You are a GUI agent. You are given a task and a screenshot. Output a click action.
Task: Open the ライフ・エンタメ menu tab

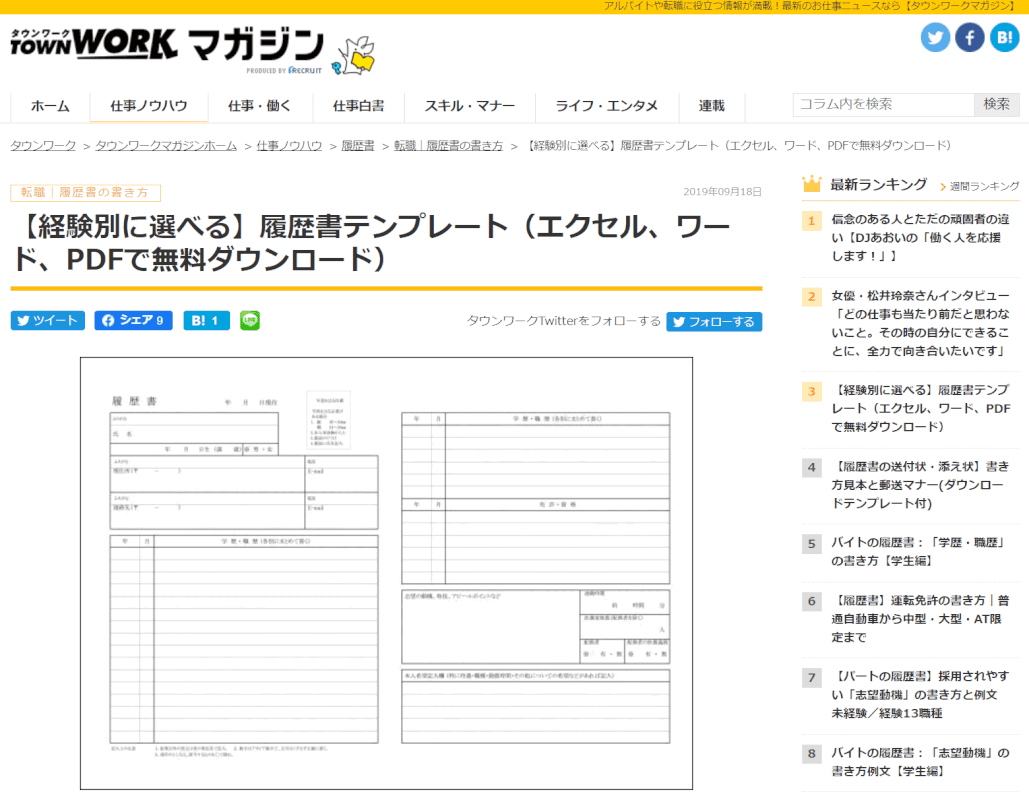point(606,106)
